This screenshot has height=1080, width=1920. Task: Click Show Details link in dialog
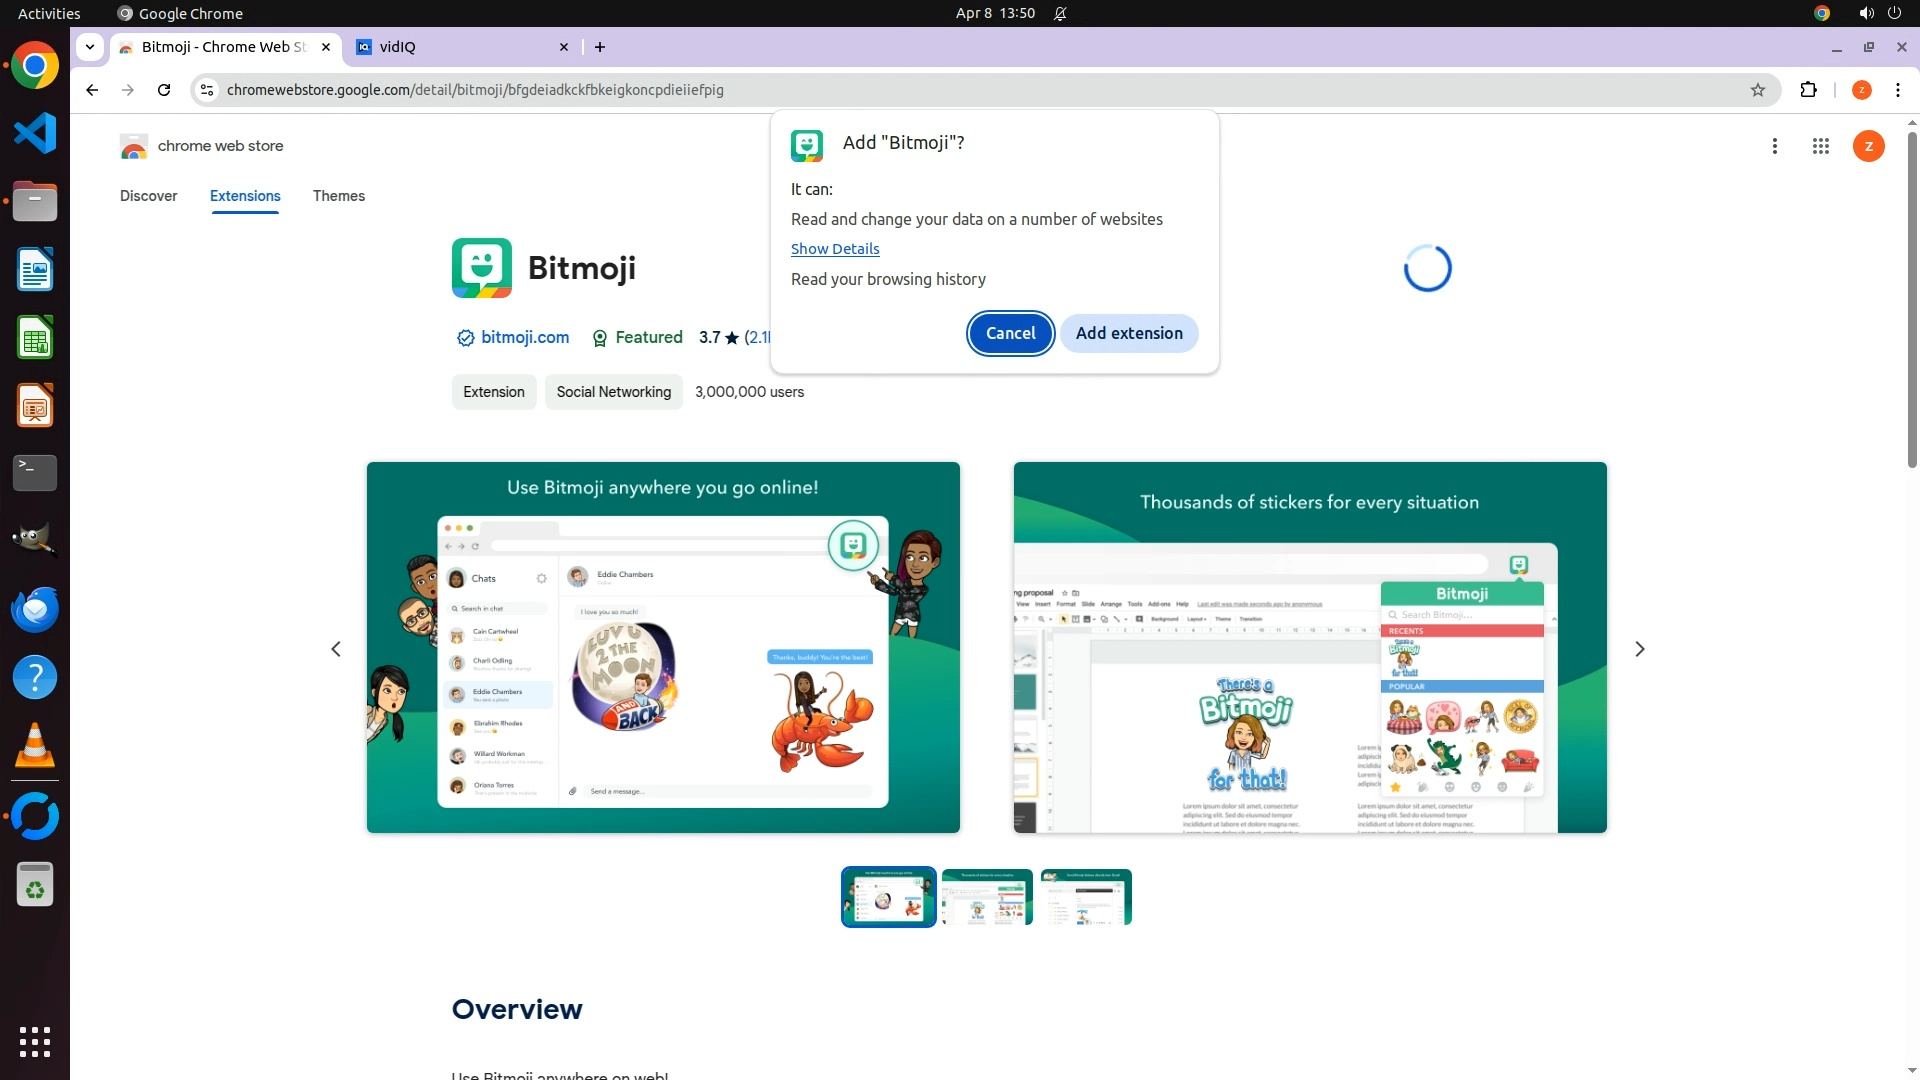click(x=835, y=249)
